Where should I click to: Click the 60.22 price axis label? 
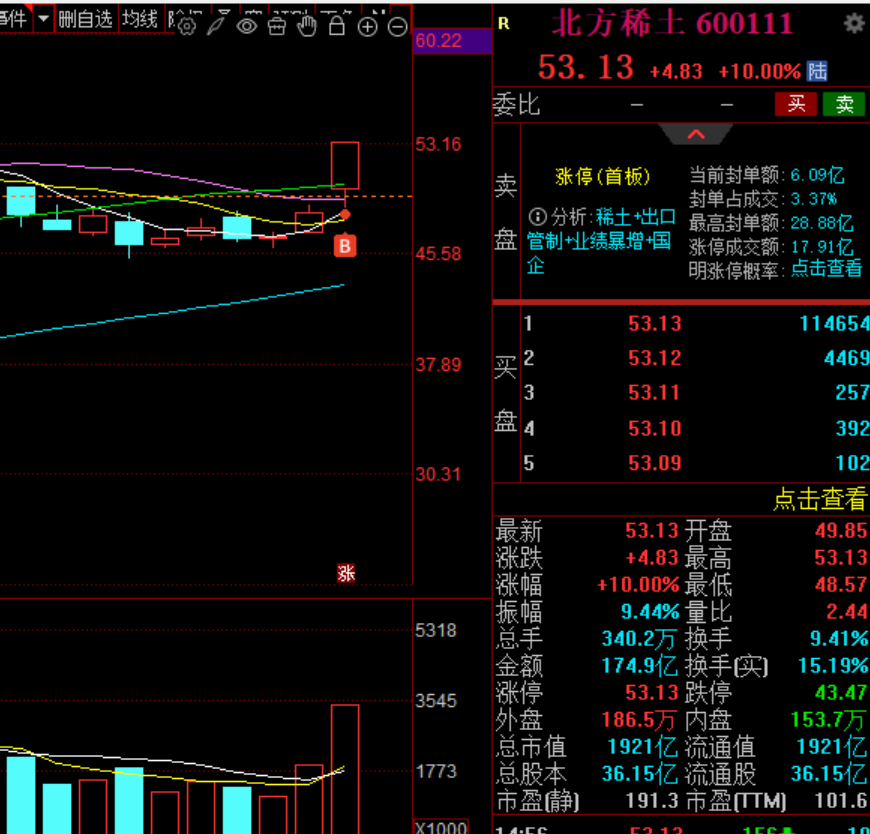click(x=438, y=41)
